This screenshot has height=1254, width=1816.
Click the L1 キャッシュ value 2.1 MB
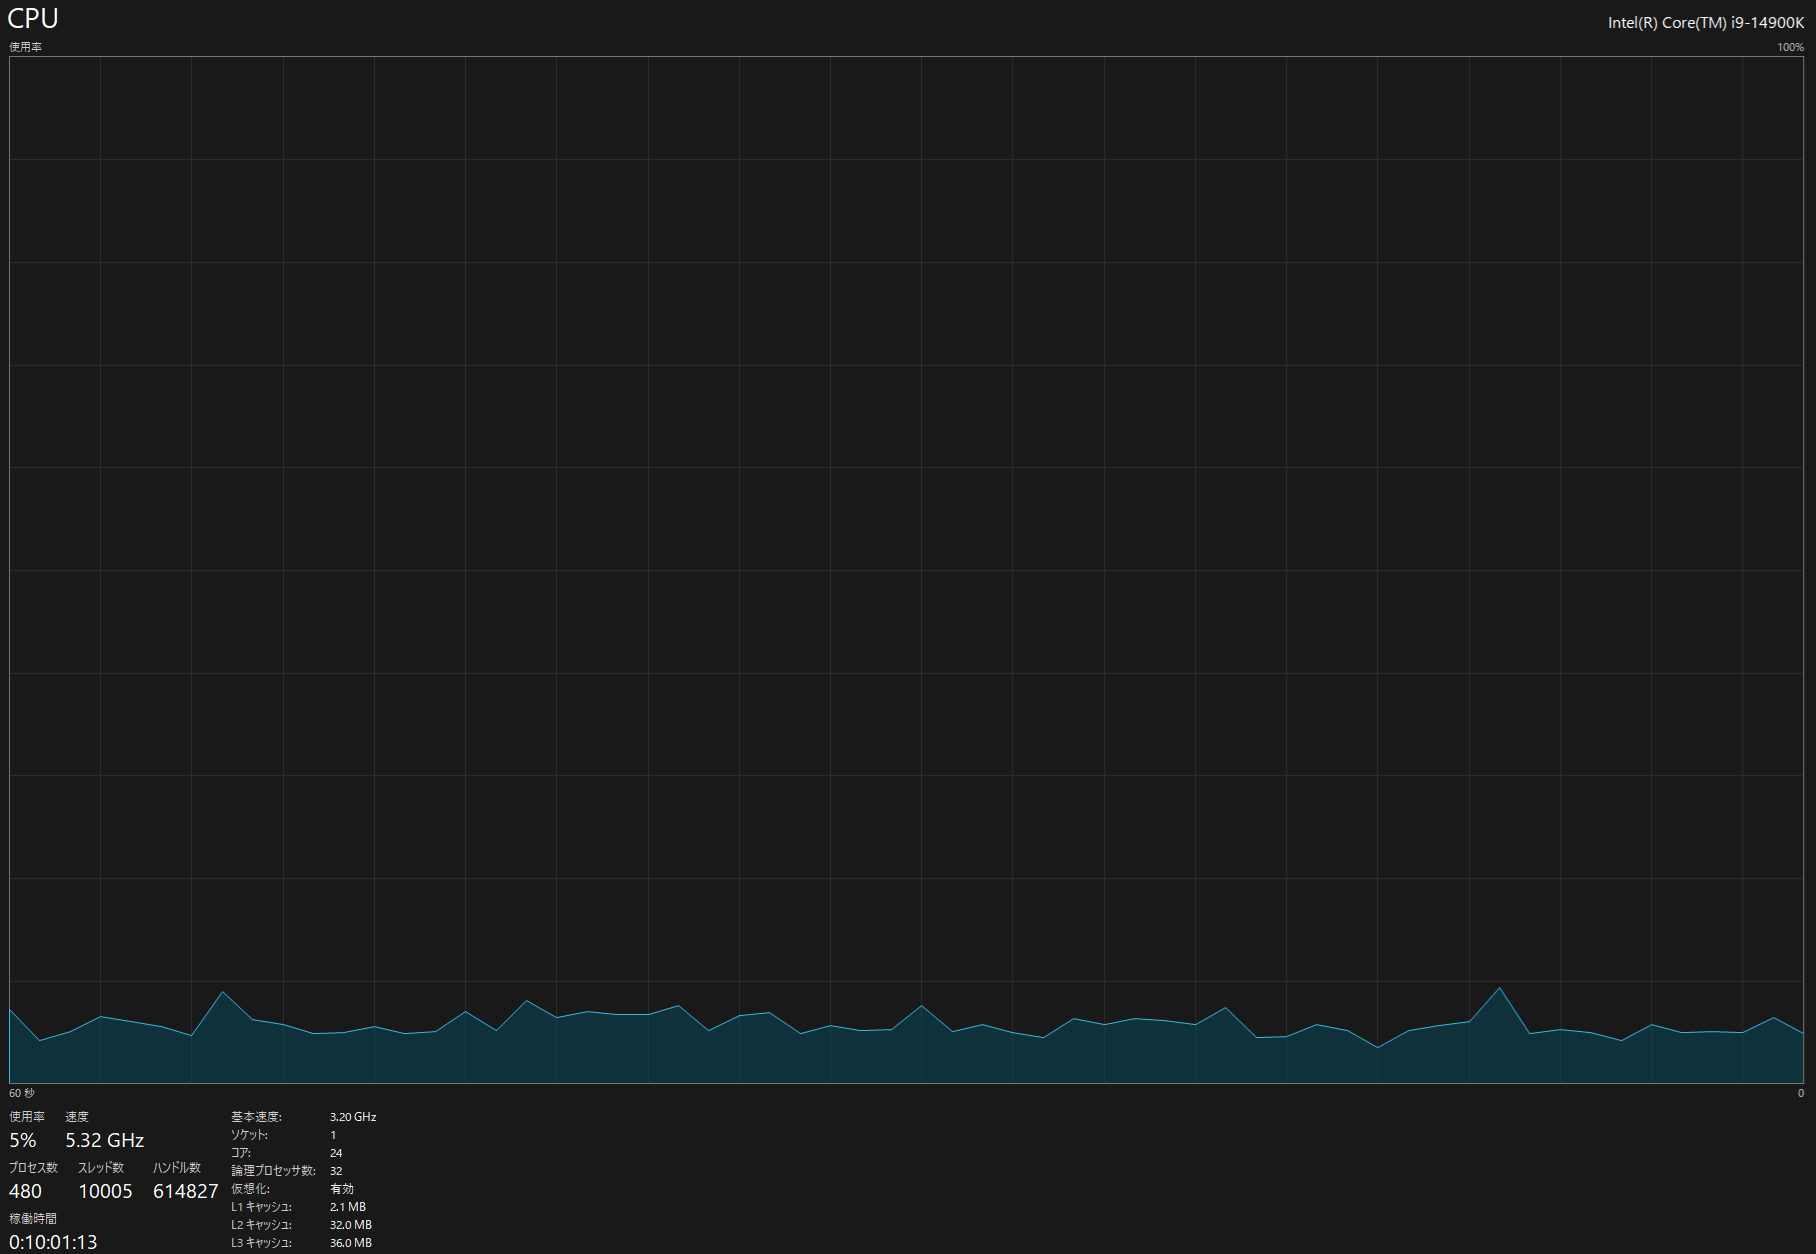348,1207
